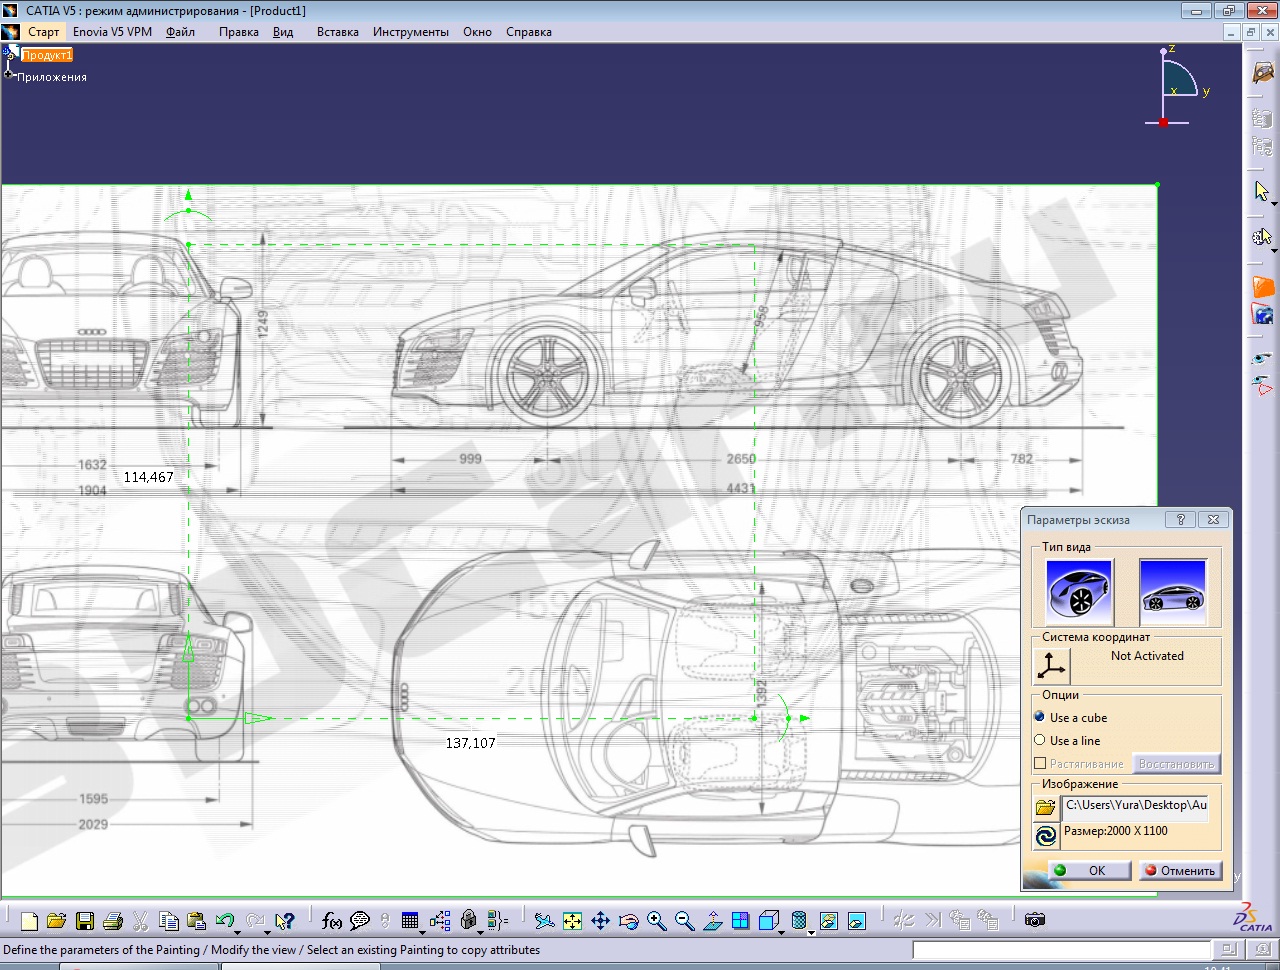The width and height of the screenshot is (1280, 970).
Task: Expand the Приложения tree node
Action: [9, 74]
